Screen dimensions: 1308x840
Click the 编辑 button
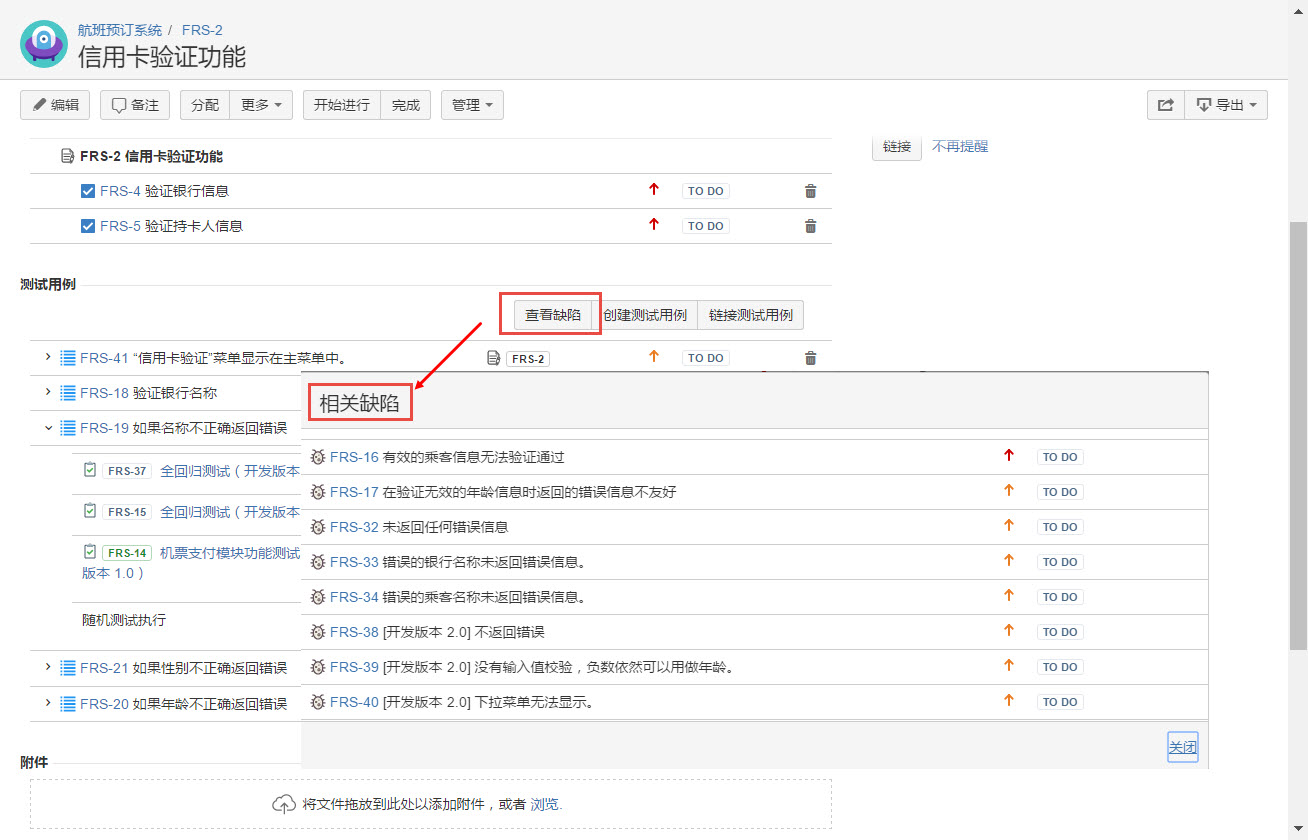click(x=55, y=105)
